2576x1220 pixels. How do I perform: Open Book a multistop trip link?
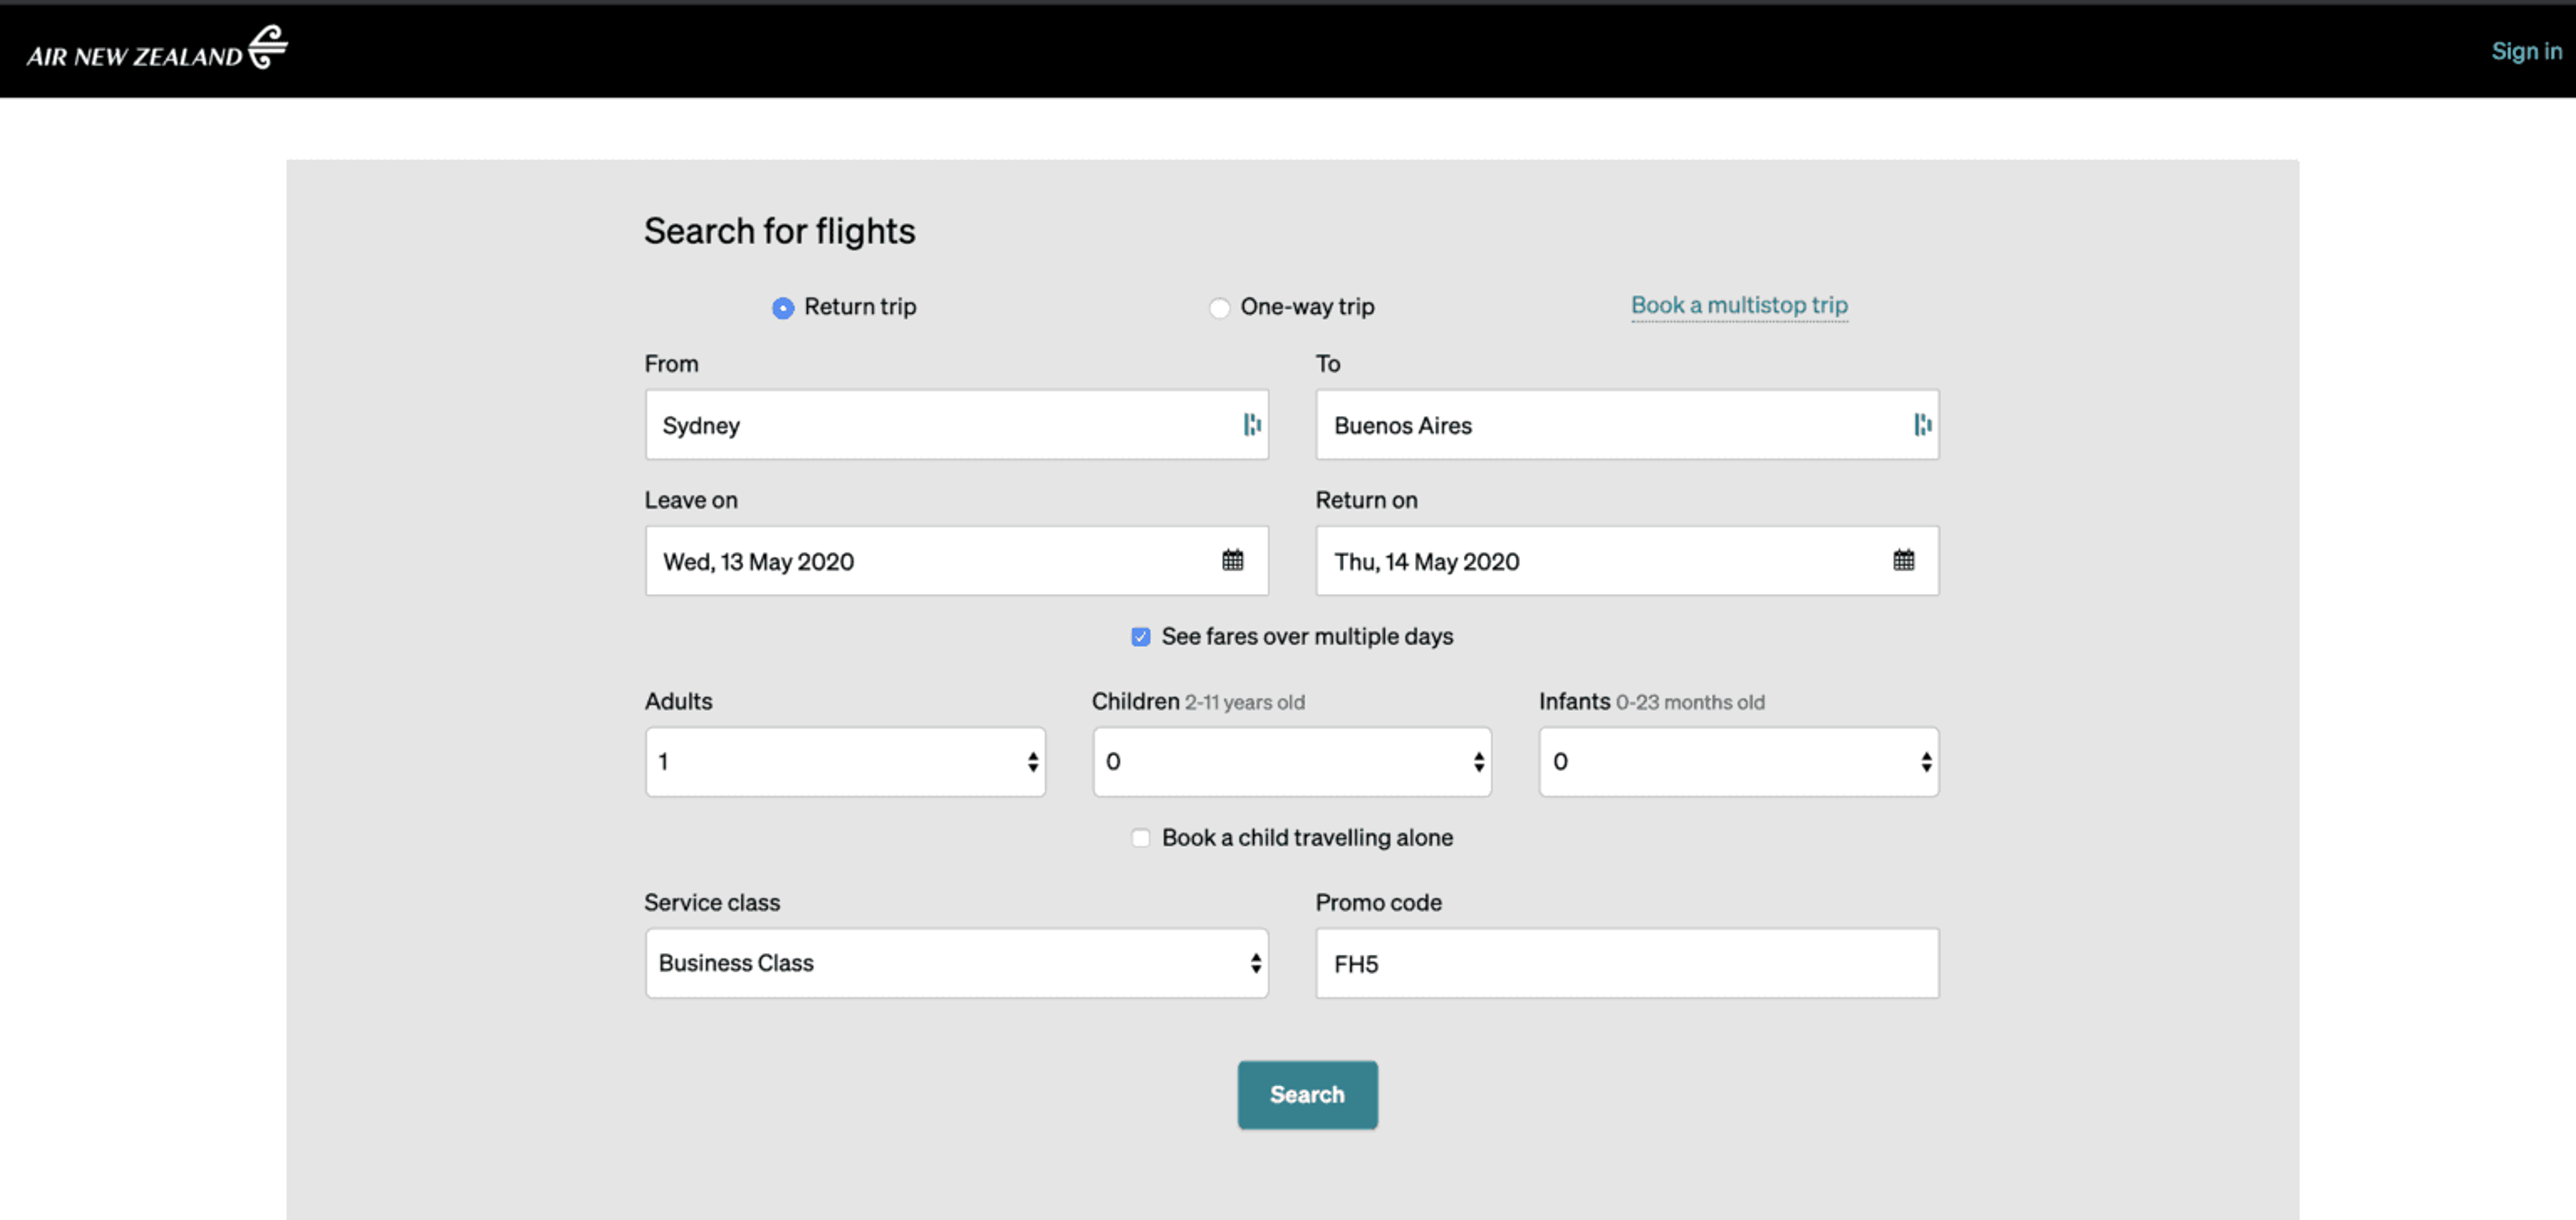click(1738, 305)
